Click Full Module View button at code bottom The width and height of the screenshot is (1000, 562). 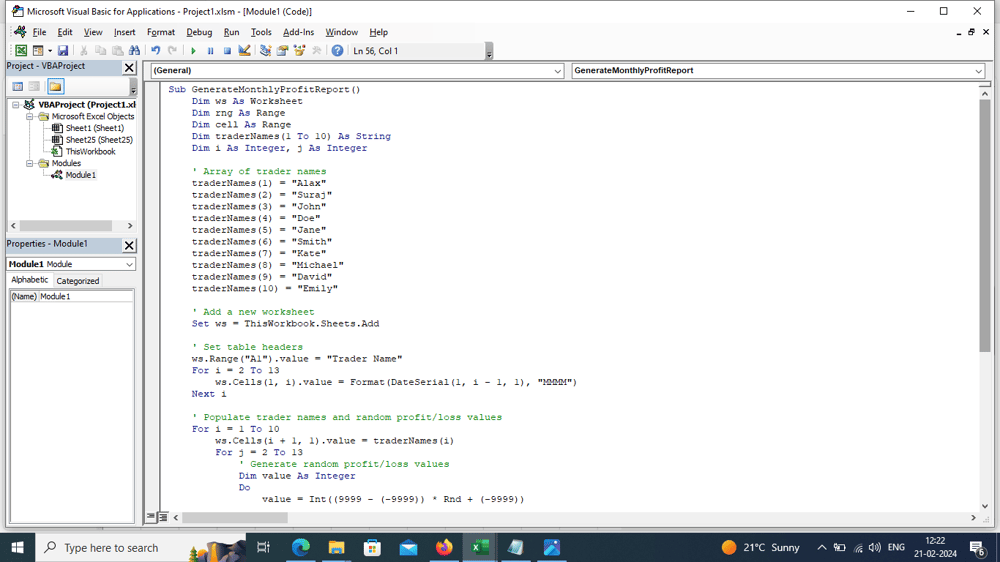[x=163, y=517]
